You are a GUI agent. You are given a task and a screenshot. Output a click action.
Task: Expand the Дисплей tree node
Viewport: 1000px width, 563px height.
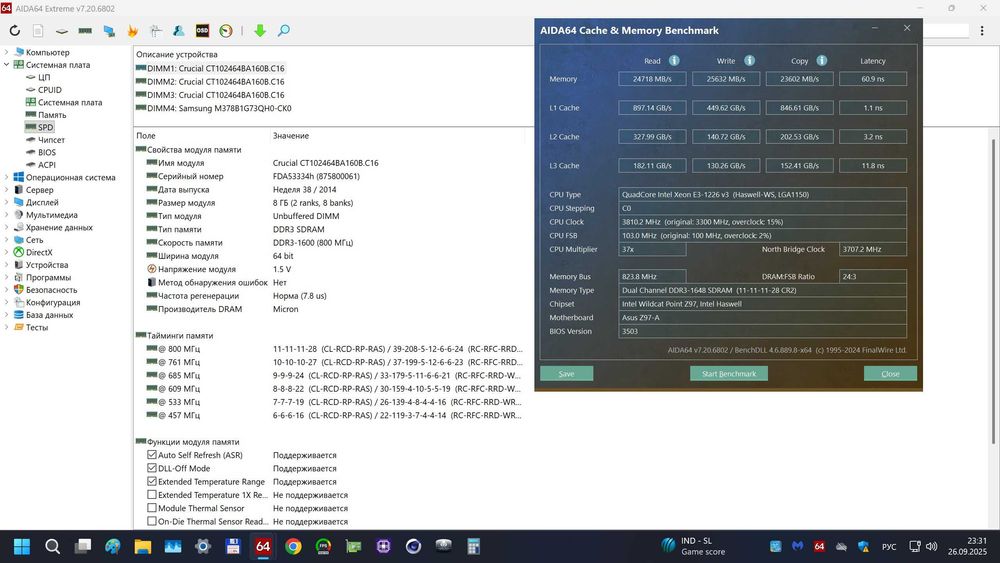coord(6,202)
